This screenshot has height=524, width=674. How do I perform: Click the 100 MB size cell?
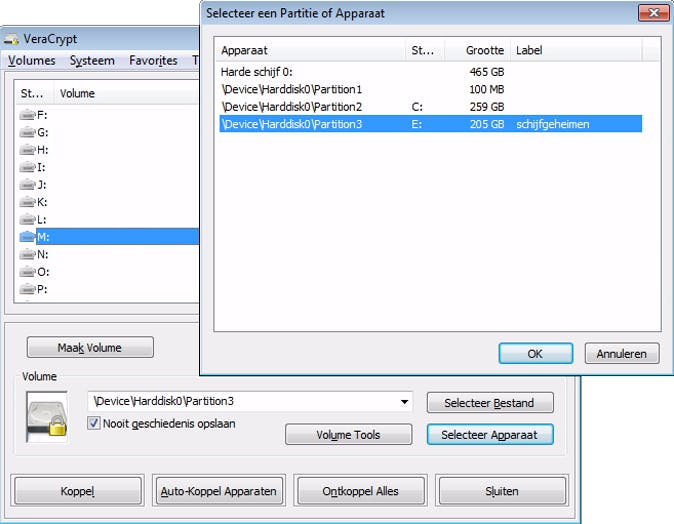[487, 89]
